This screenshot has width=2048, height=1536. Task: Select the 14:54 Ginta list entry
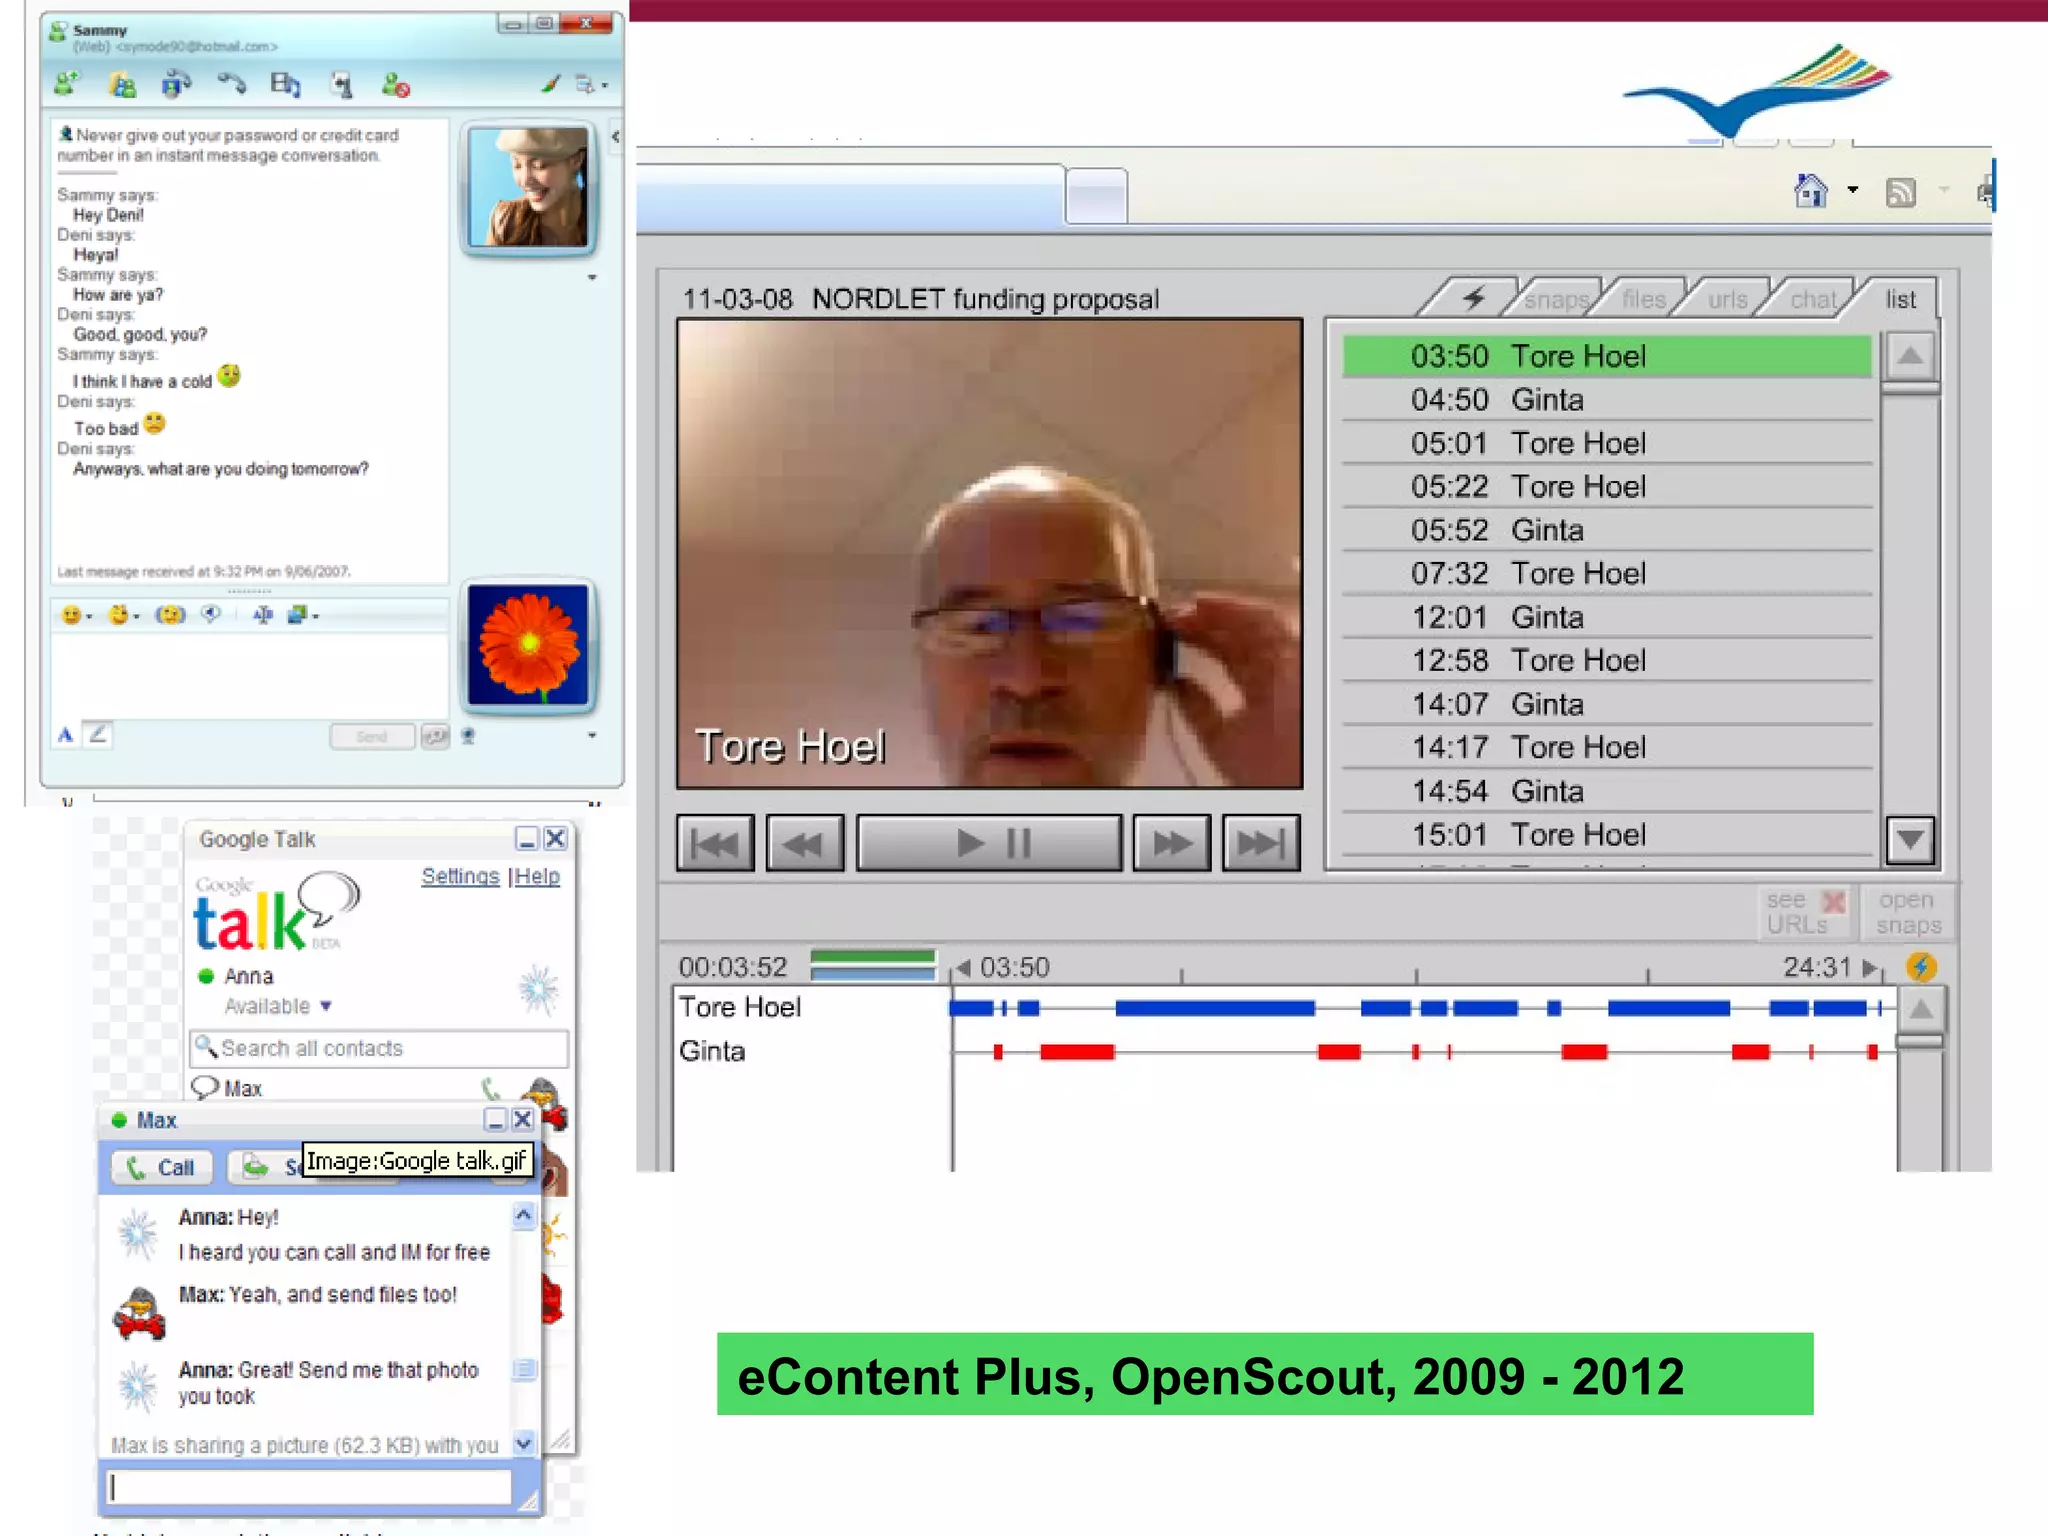(x=1606, y=791)
